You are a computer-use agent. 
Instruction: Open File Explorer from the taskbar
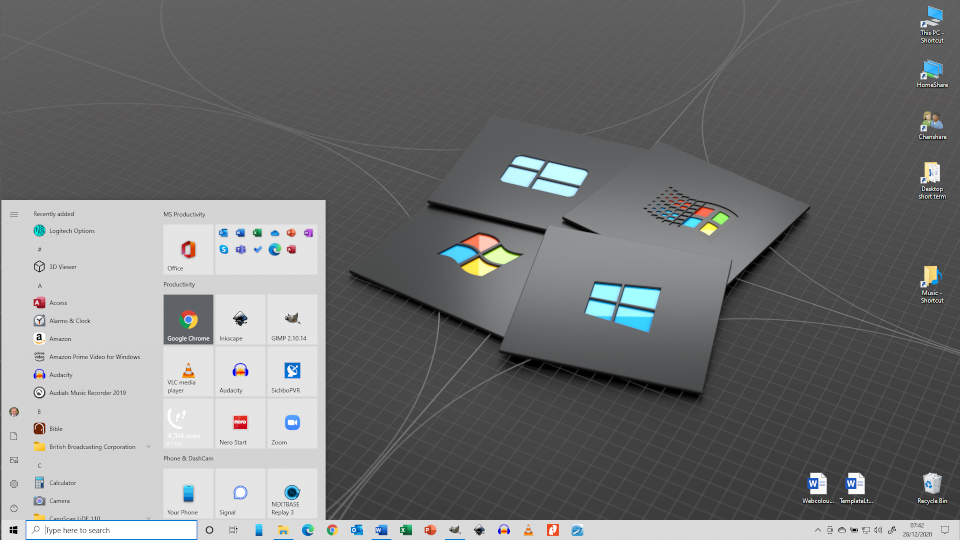pyautogui.click(x=283, y=530)
